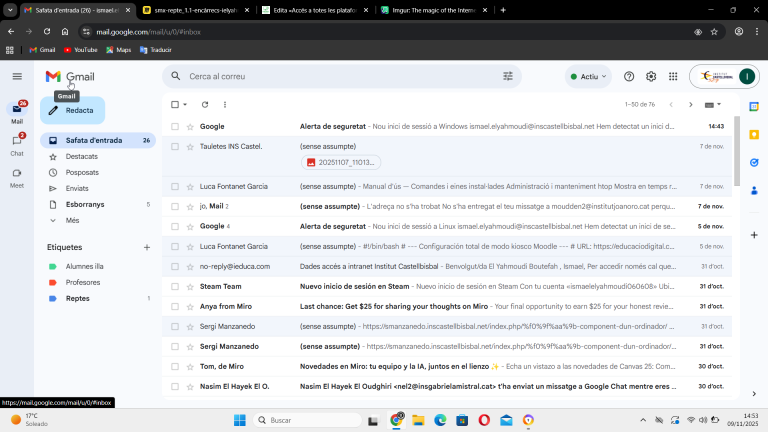Expand the Més section in the sidebar

pyautogui.click(x=72, y=220)
